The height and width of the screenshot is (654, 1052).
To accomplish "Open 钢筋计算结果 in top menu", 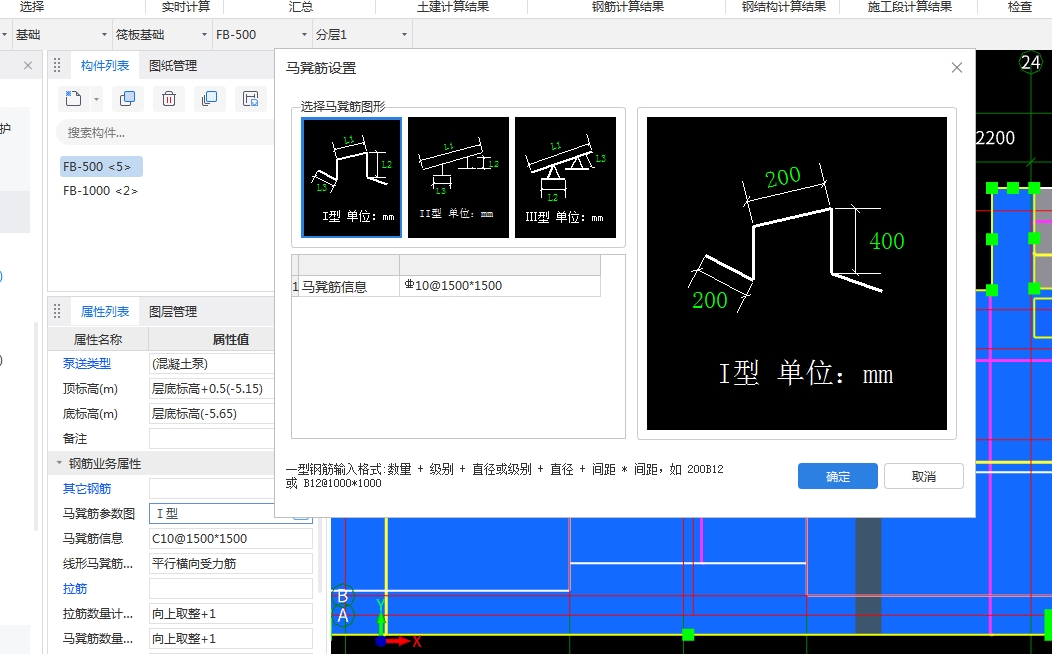I will (x=627, y=7).
